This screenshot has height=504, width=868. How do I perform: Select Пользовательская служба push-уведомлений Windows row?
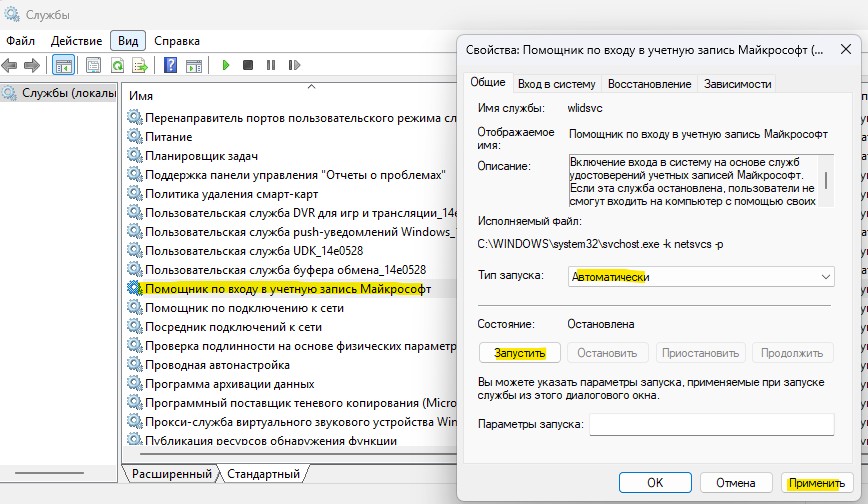(291, 232)
